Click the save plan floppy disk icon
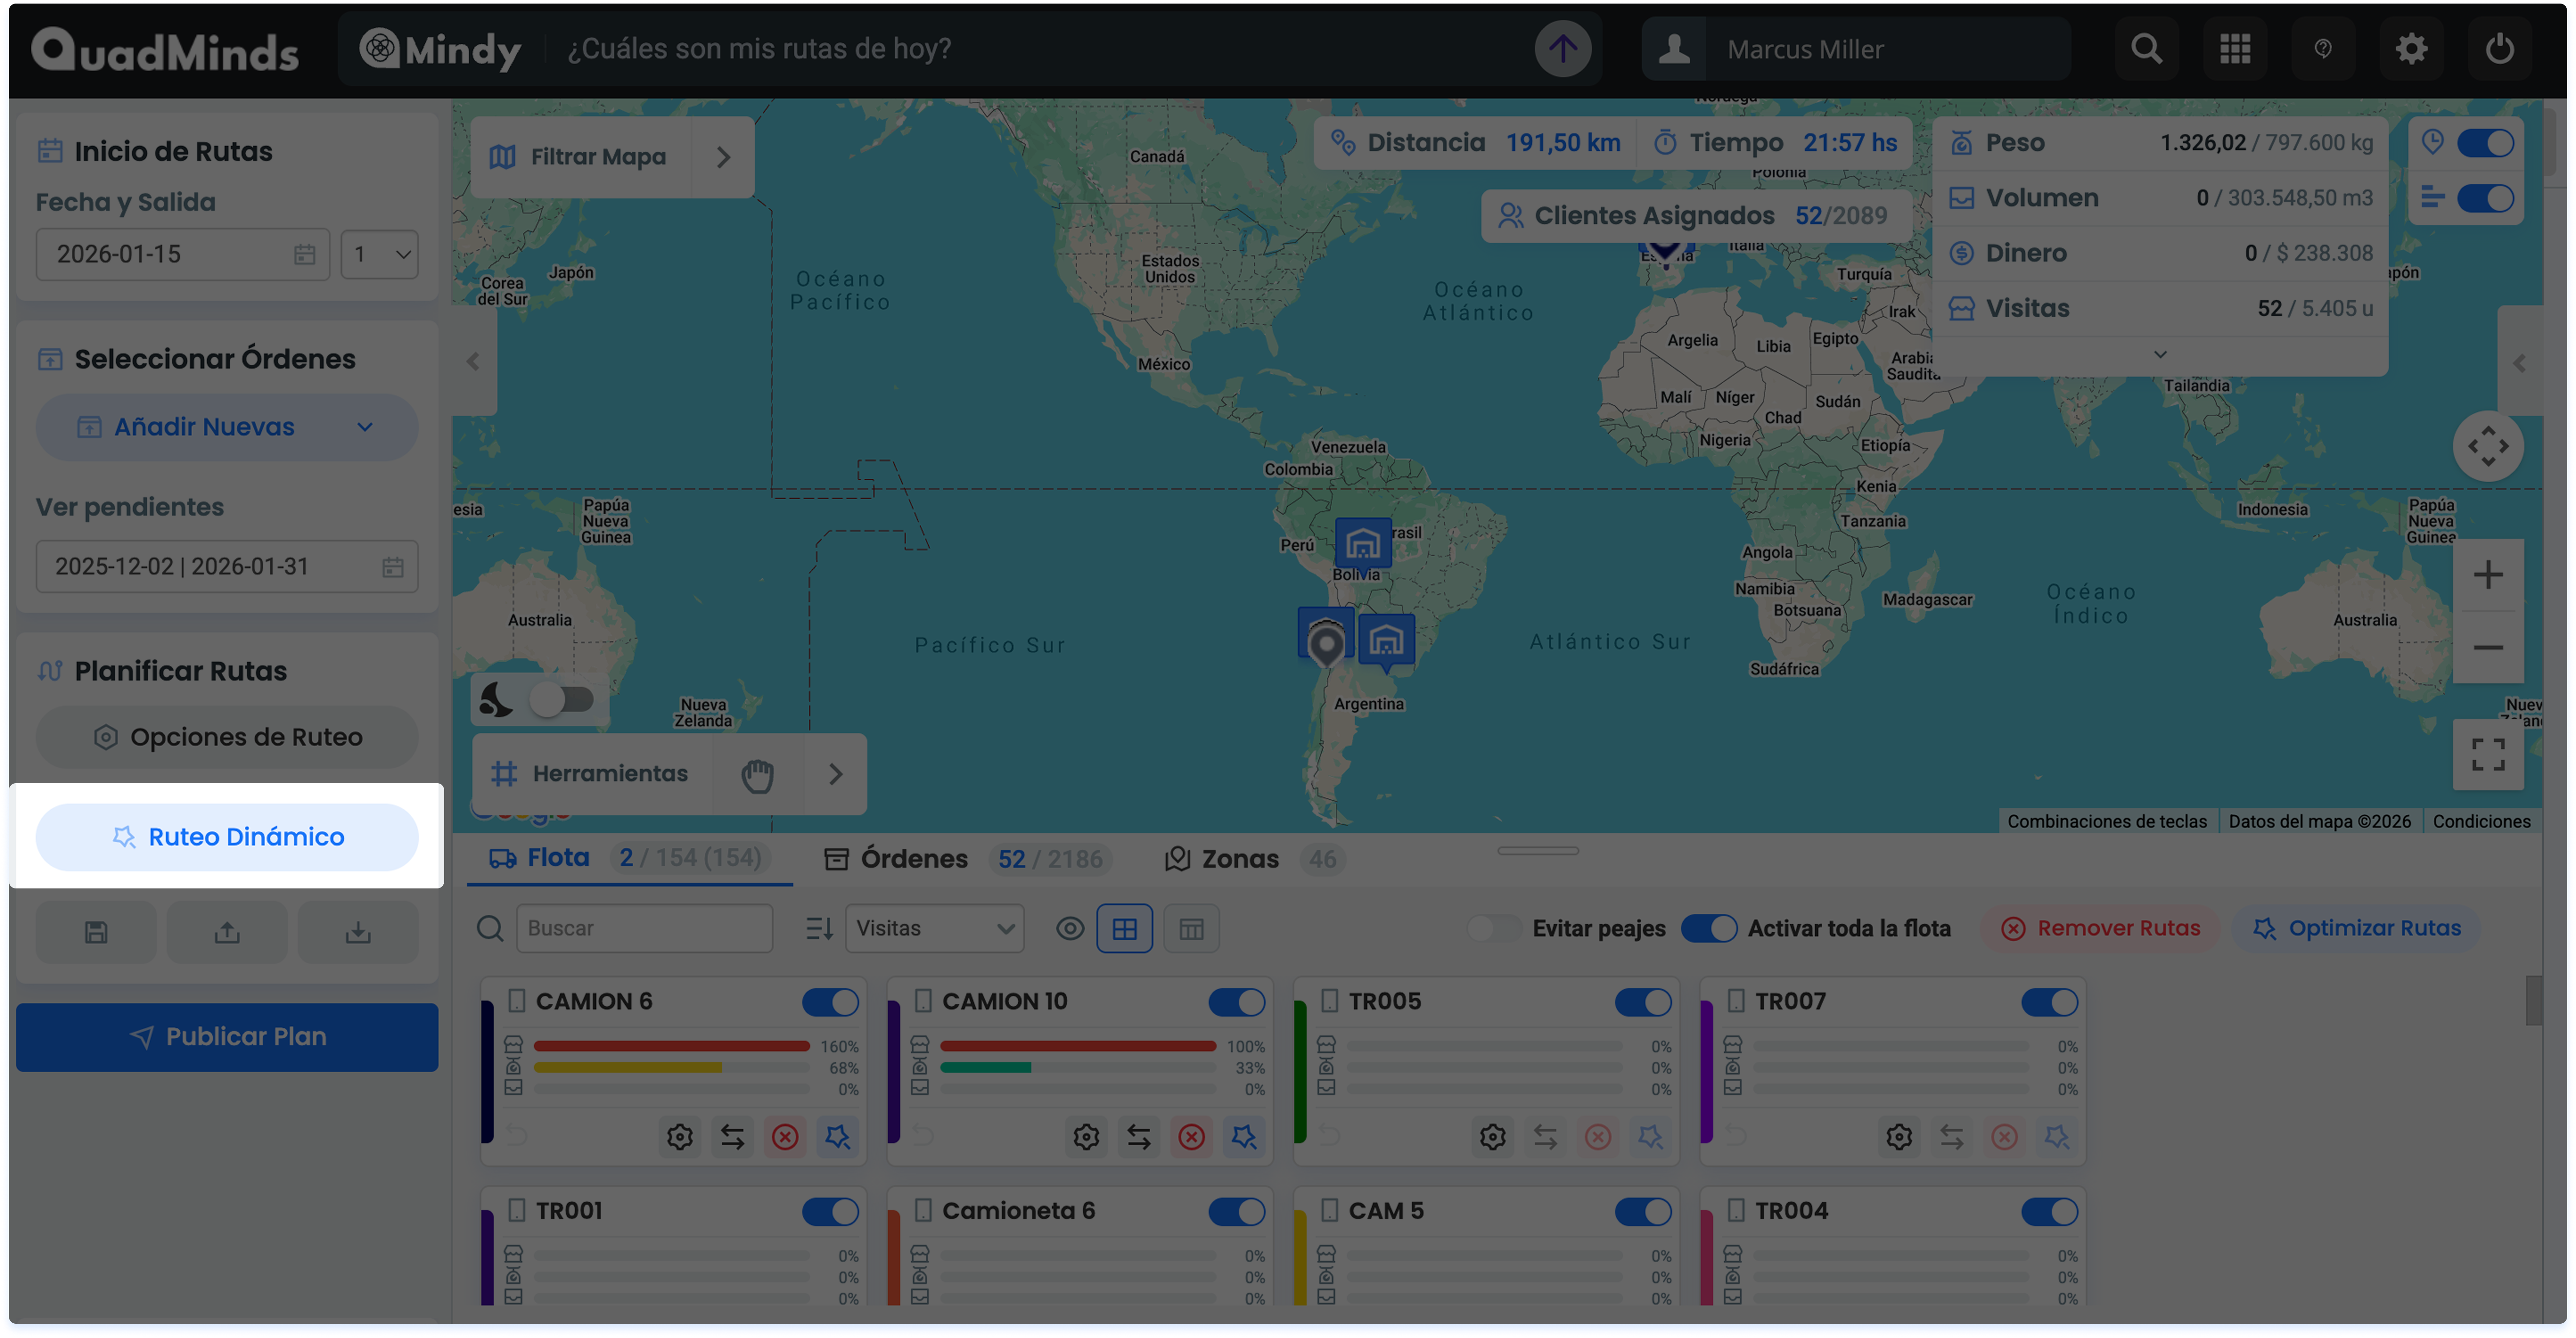 tap(96, 932)
